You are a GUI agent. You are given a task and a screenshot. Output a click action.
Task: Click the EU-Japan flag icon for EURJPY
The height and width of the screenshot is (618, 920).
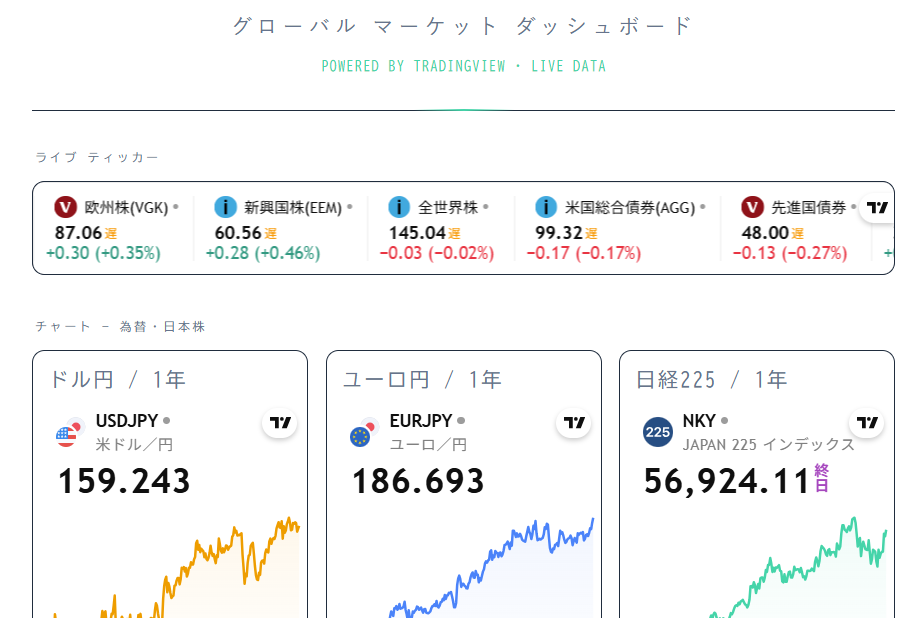[364, 433]
